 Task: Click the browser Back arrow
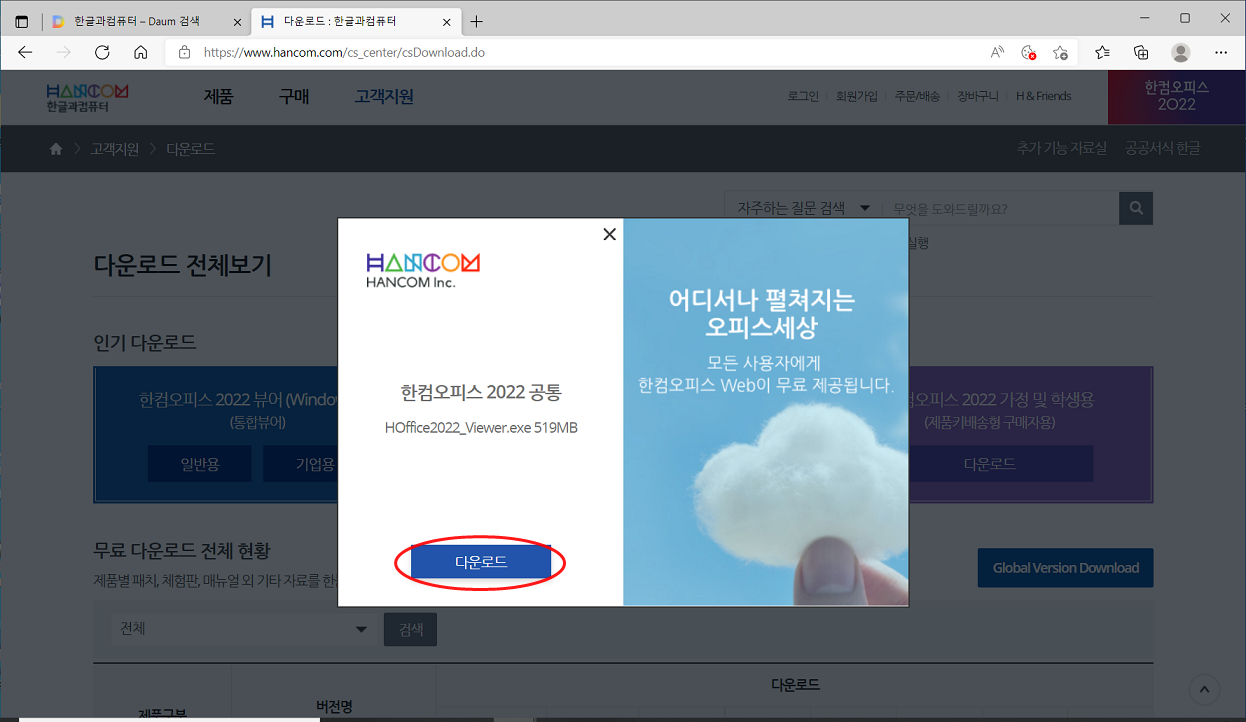tap(25, 52)
